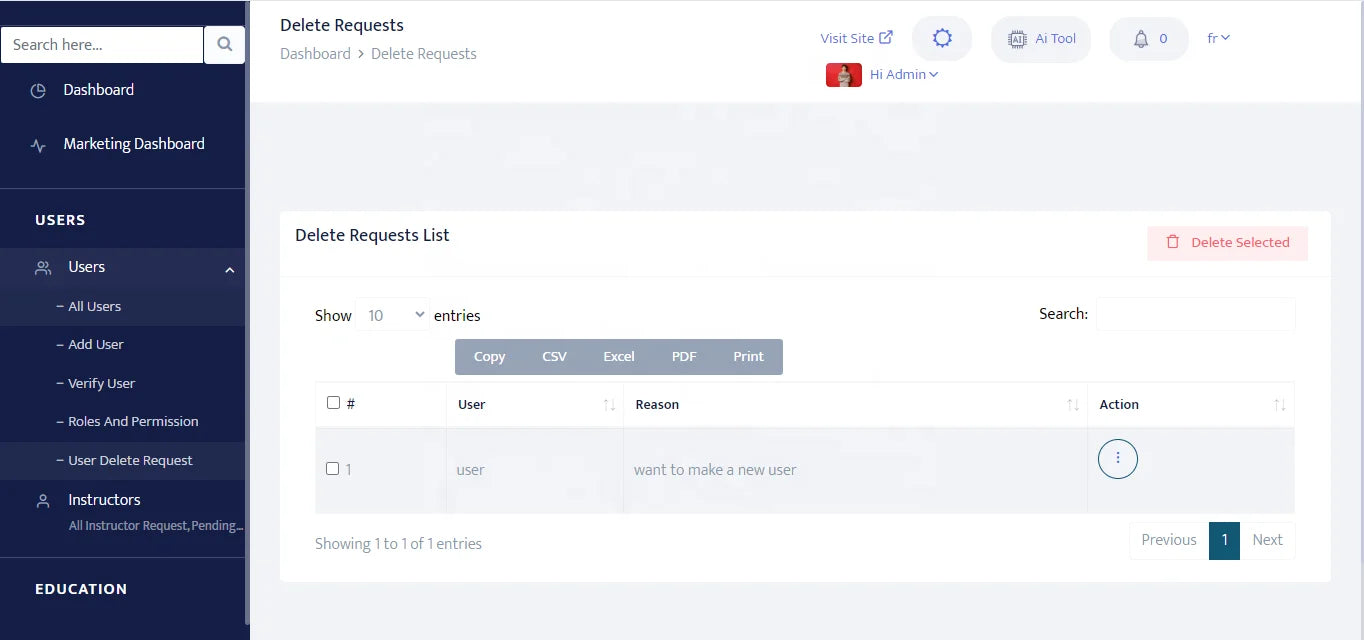Select Roles And Permission menu item
1364x640 pixels.
coord(133,422)
